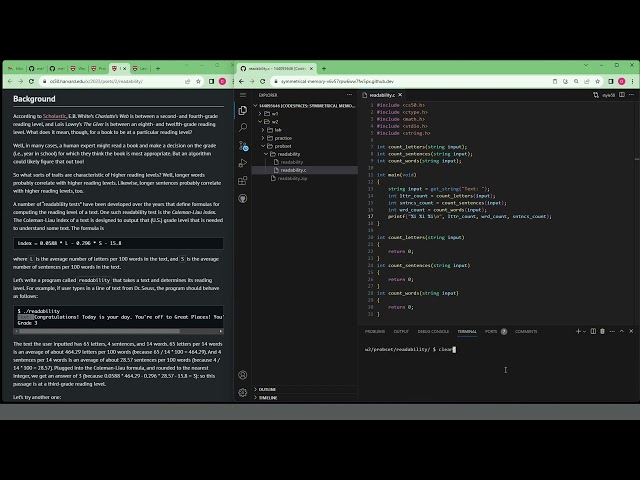Share the CS50 page via the share icon

coord(187,81)
